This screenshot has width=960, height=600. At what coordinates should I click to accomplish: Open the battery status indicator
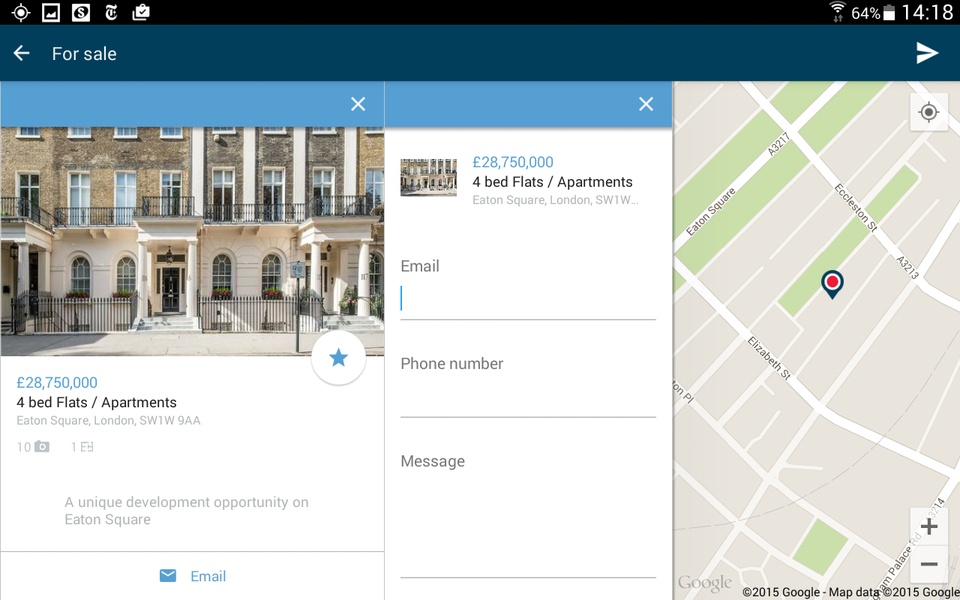pos(889,12)
